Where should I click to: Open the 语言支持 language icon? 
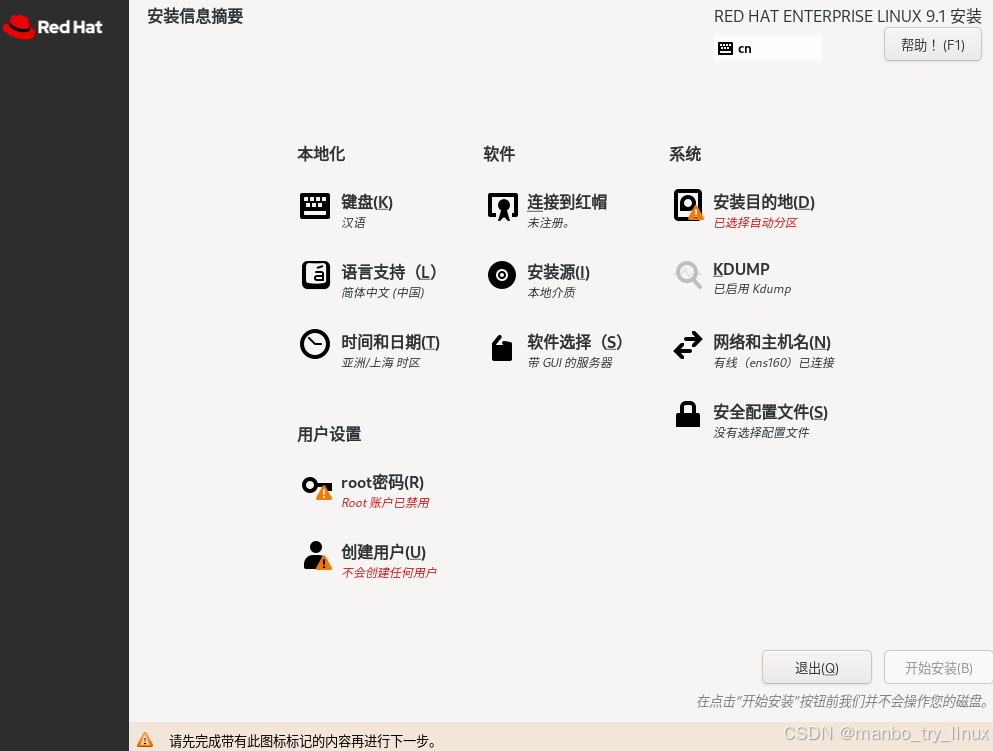(315, 275)
